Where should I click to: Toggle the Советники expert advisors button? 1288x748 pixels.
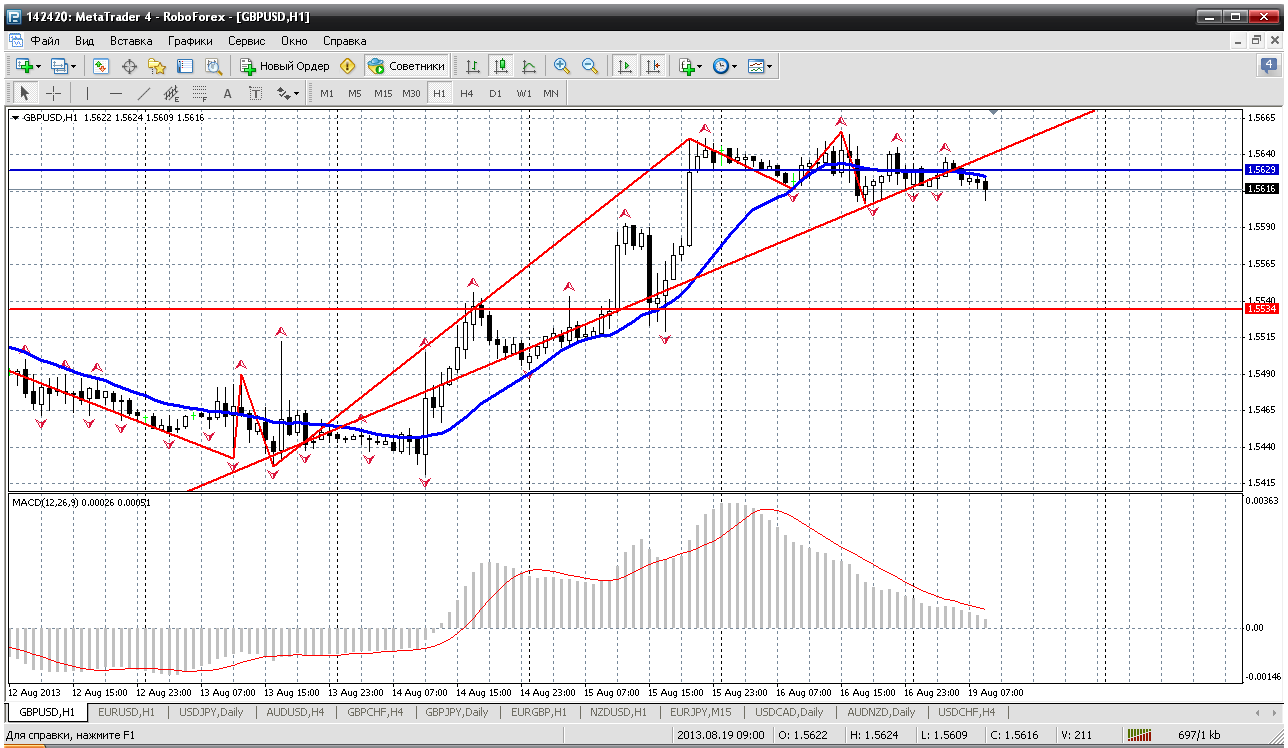406,66
